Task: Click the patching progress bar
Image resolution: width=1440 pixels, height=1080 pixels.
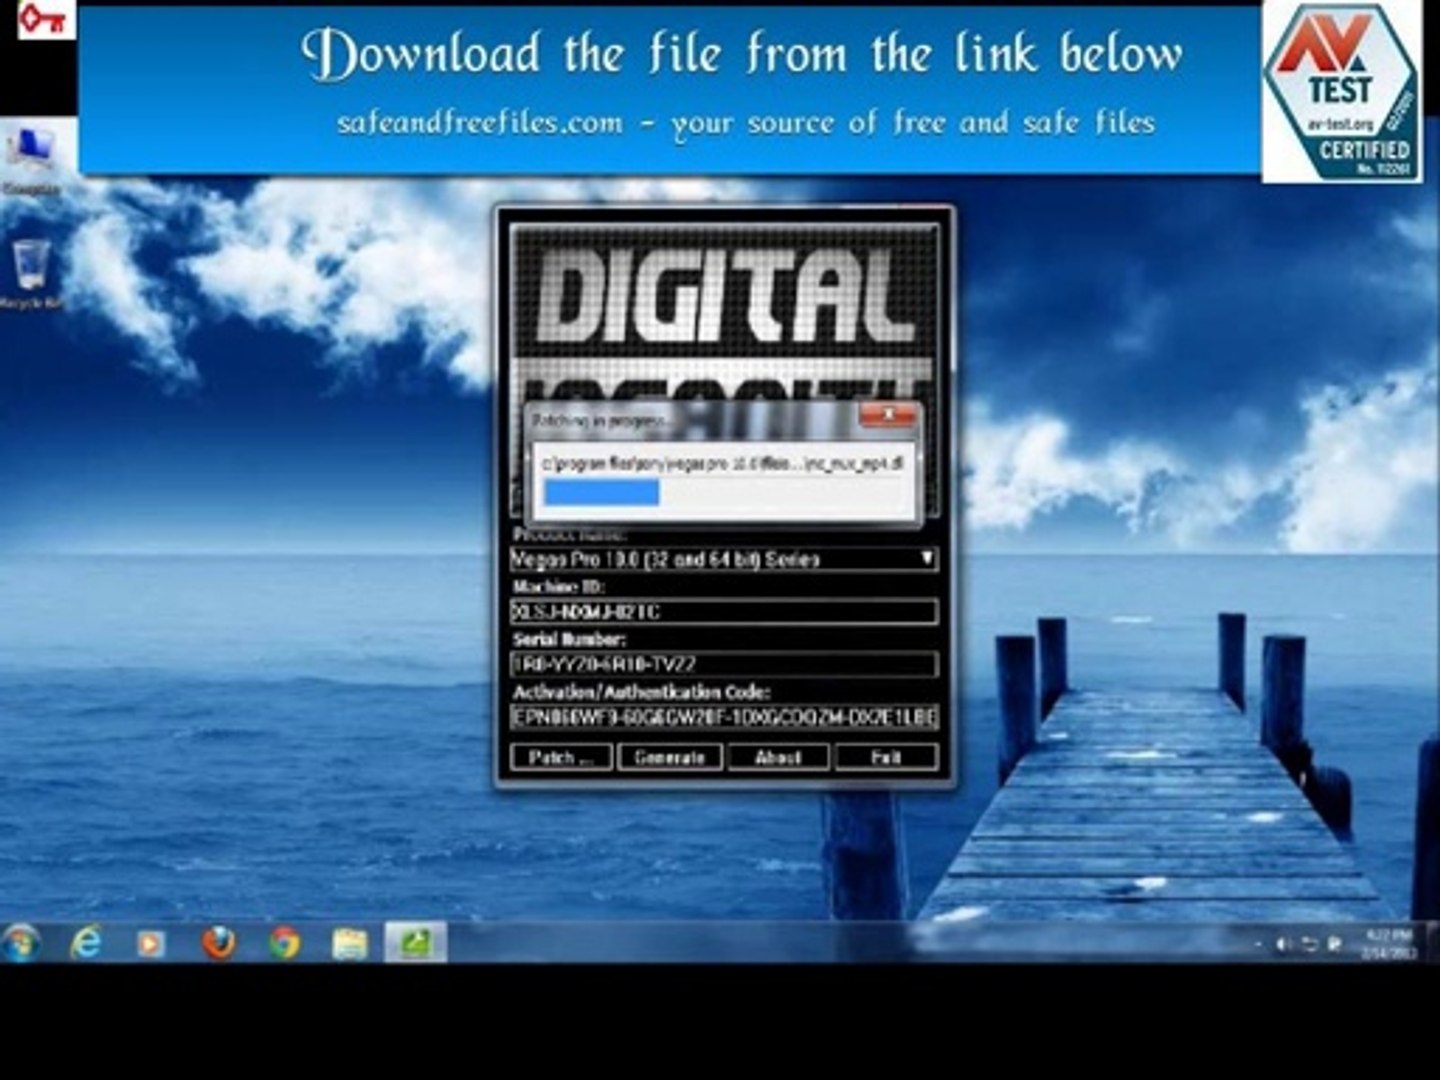Action: click(723, 492)
